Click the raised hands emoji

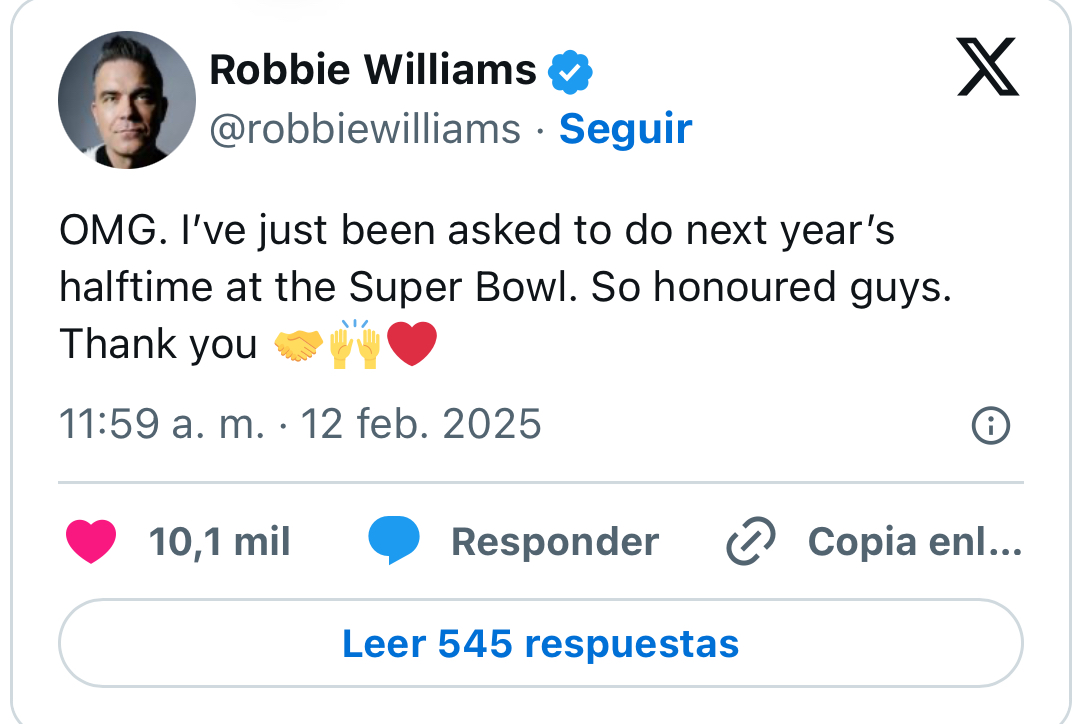click(x=355, y=345)
